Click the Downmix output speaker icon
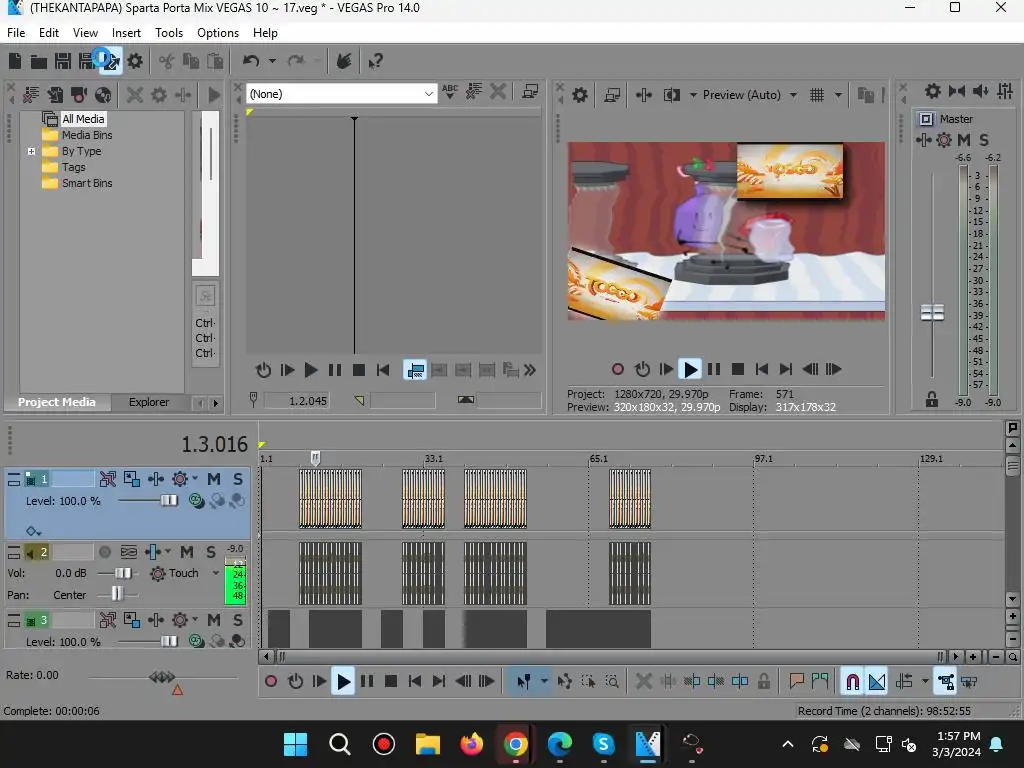 (981, 91)
